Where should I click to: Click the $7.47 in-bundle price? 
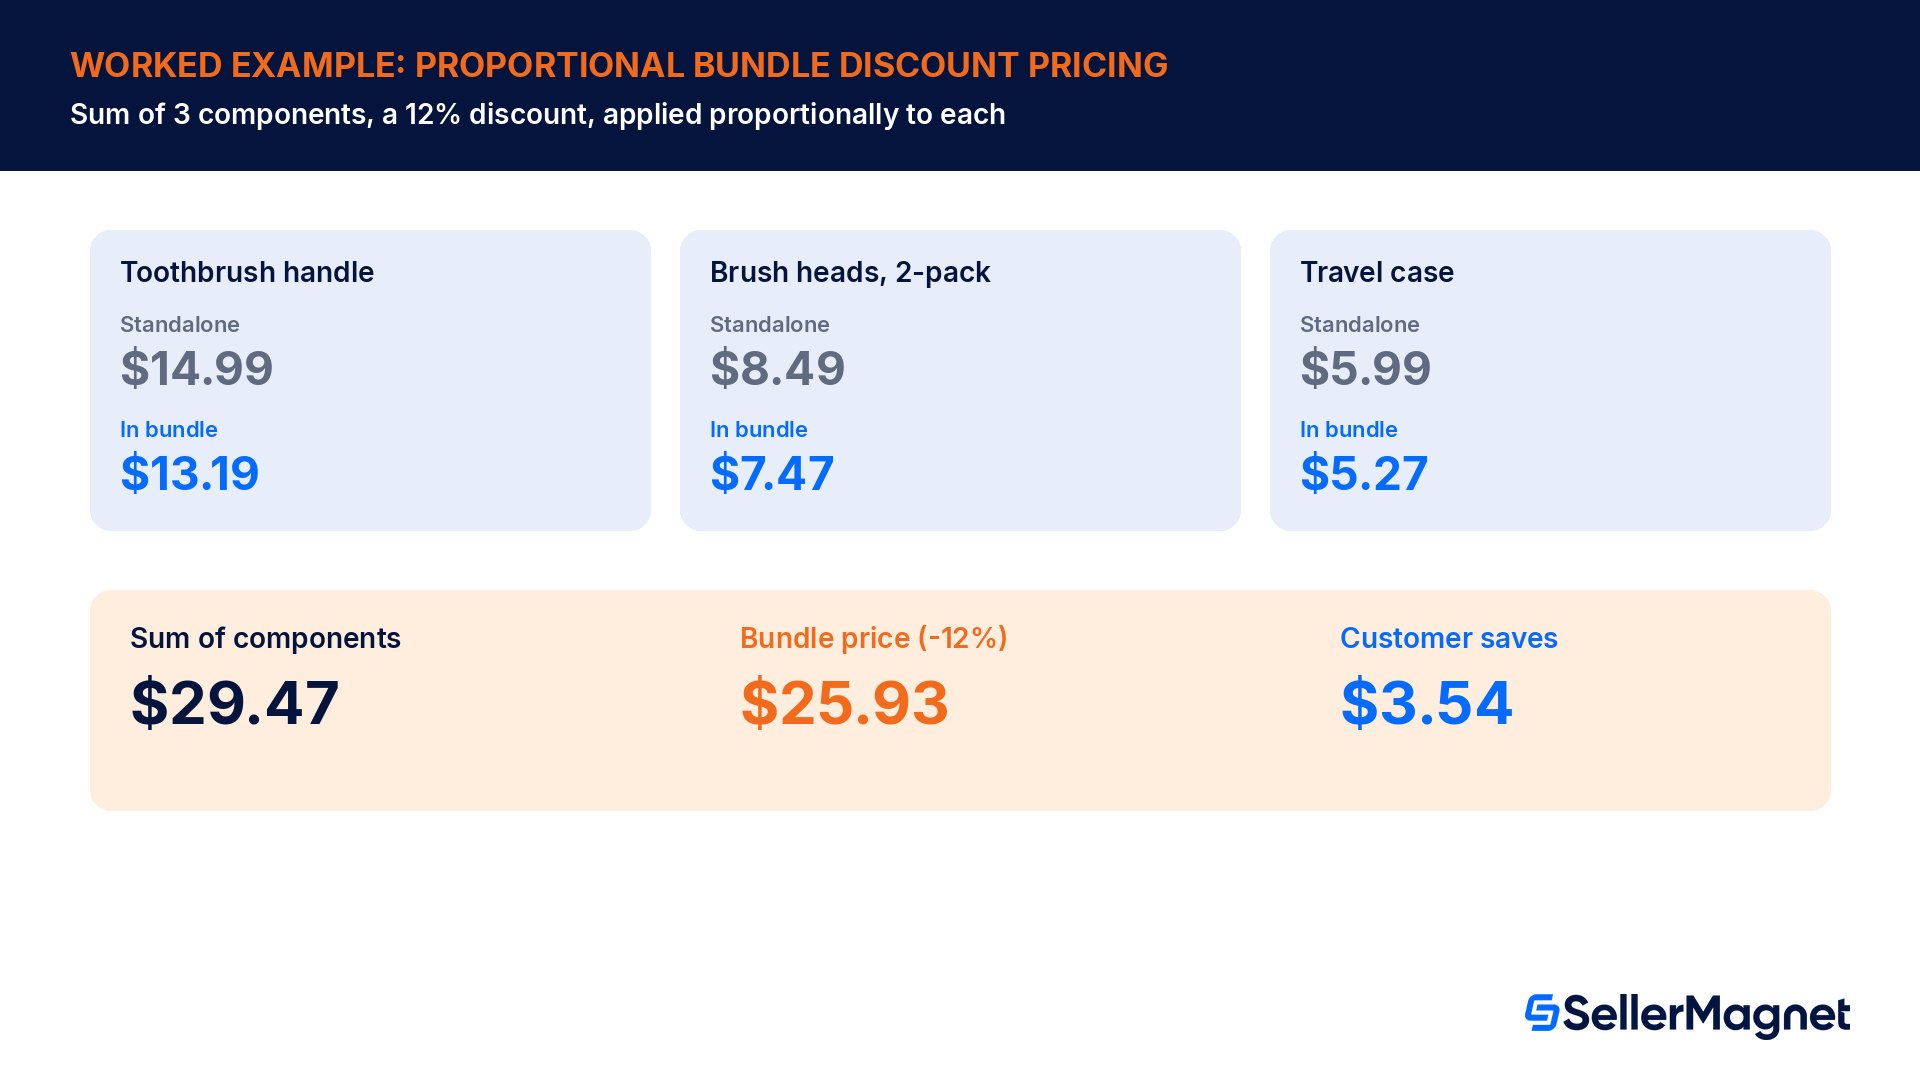772,473
